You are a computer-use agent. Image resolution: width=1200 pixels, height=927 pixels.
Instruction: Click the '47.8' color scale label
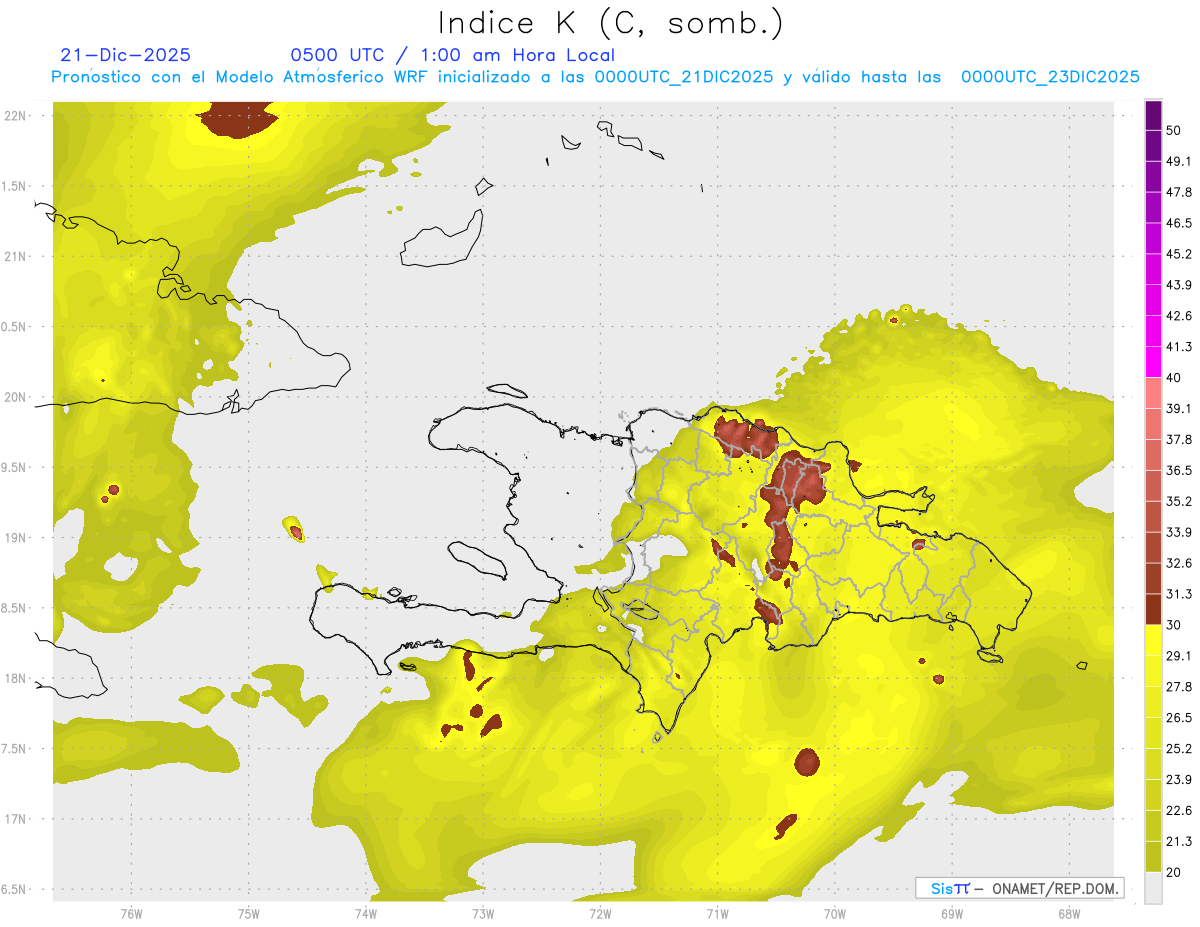click(1179, 192)
